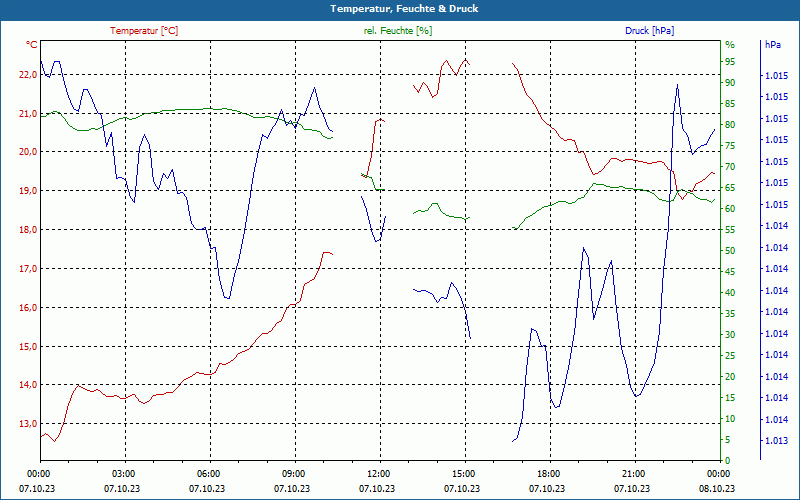Click the 18:00 time axis label
The image size is (800, 500).
550,473
